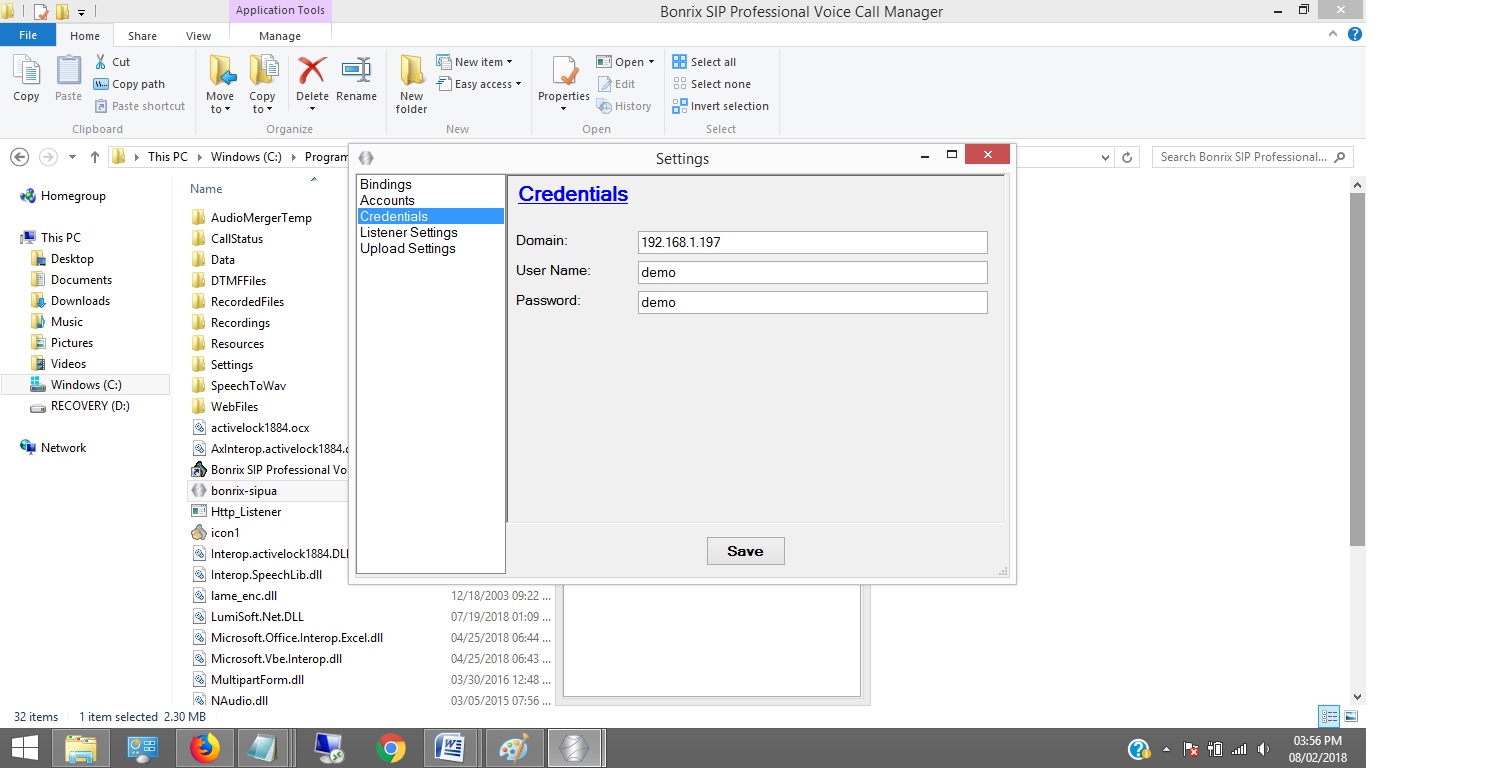The width and height of the screenshot is (1503, 768).
Task: Select RECOVERY (D:) drive
Action: (x=80, y=406)
